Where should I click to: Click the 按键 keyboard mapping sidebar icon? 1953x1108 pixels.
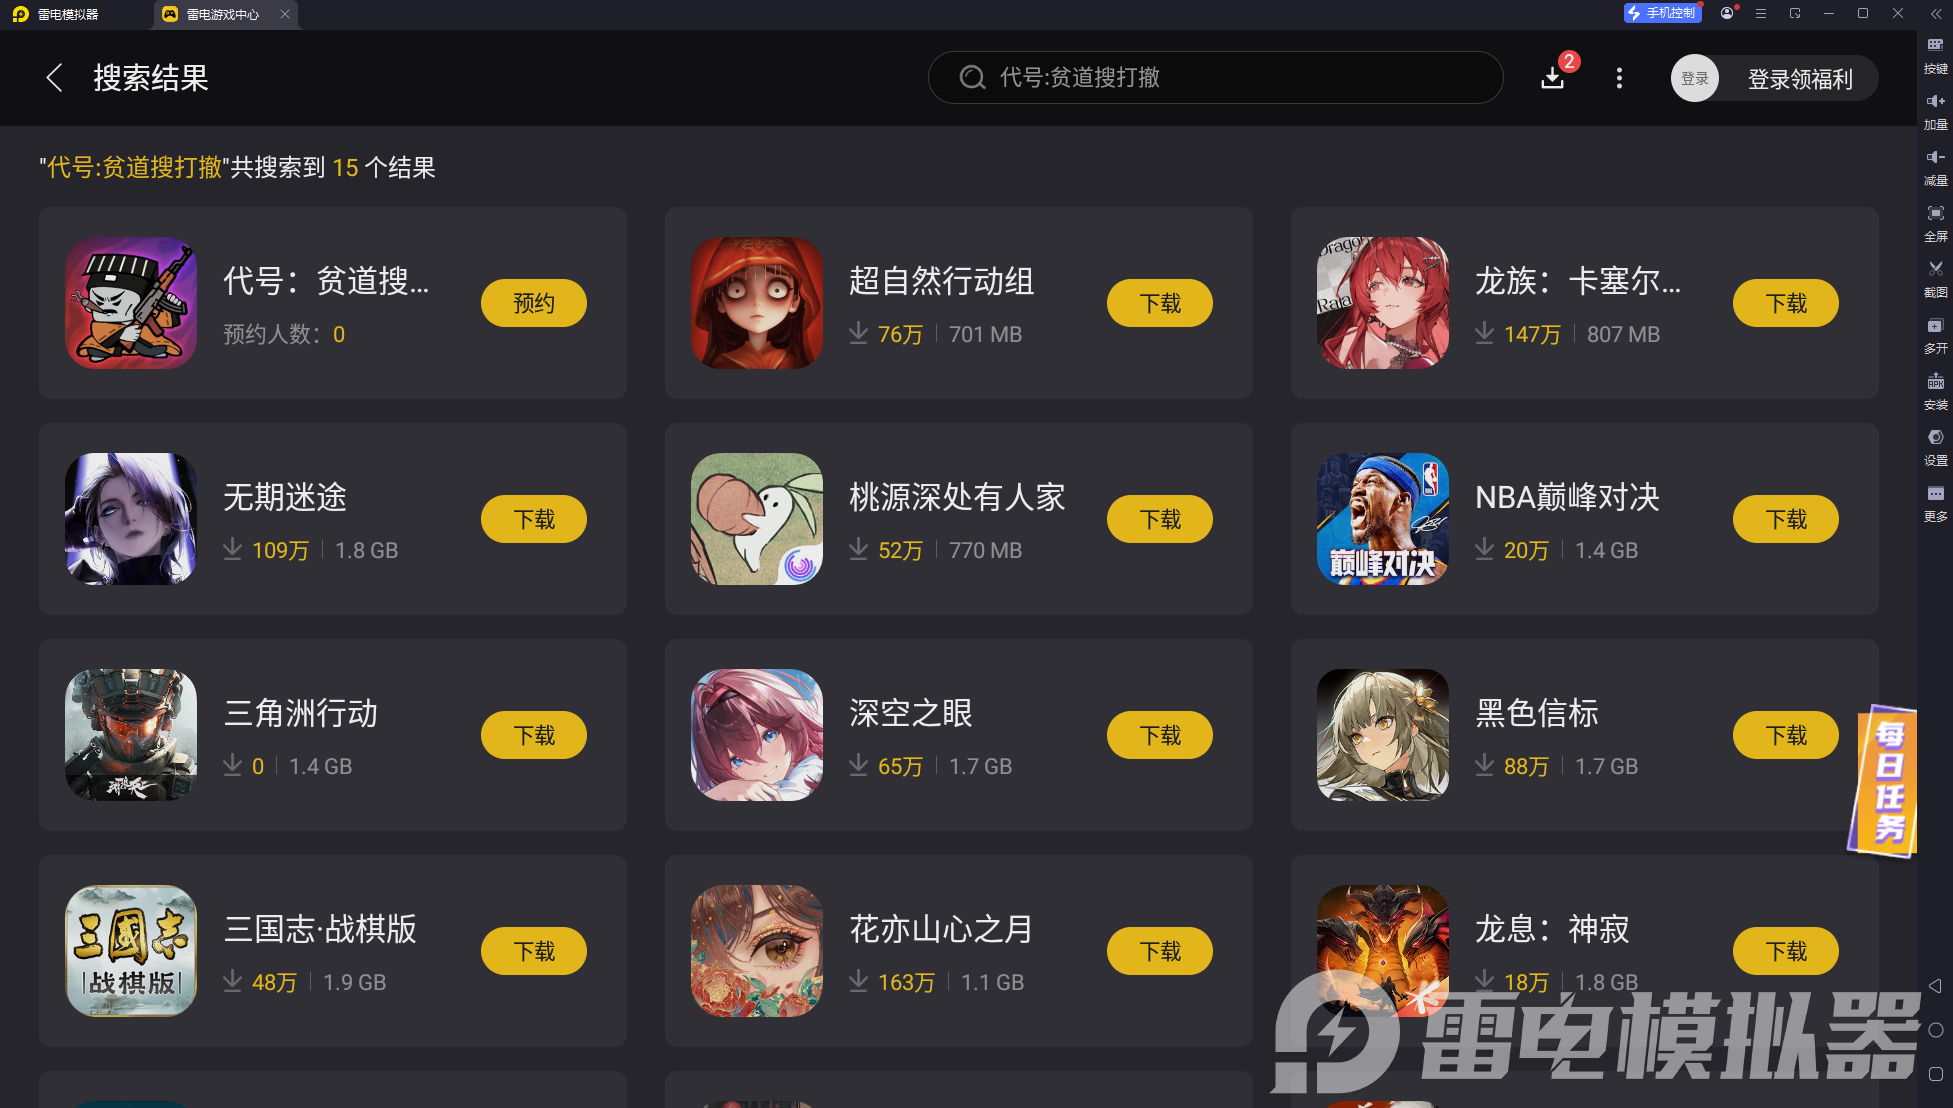pos(1935,54)
